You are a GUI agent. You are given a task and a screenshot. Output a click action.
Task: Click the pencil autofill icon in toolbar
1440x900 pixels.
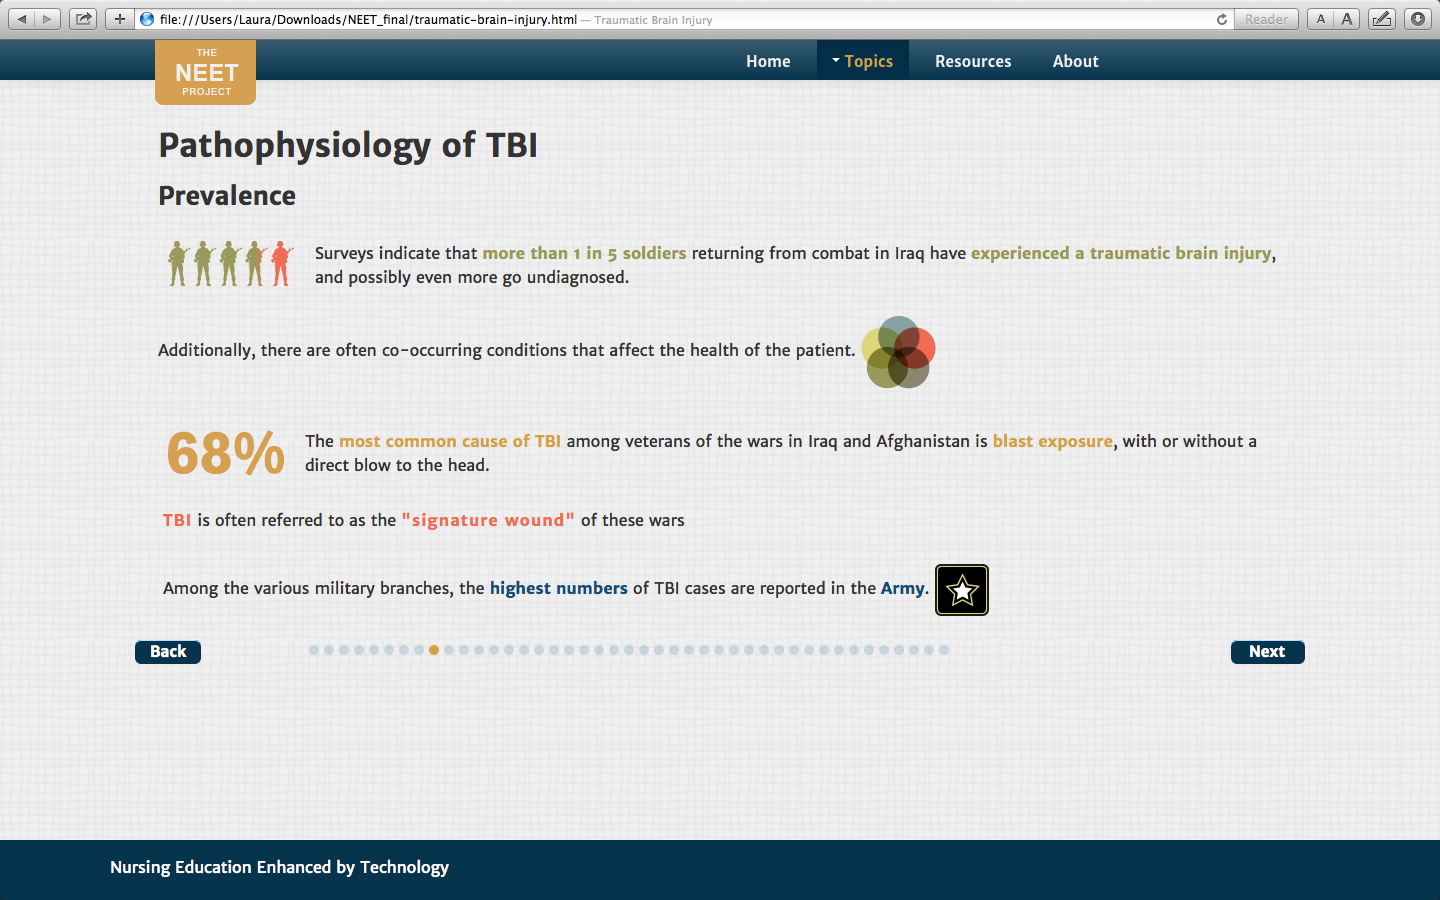tap(1382, 19)
